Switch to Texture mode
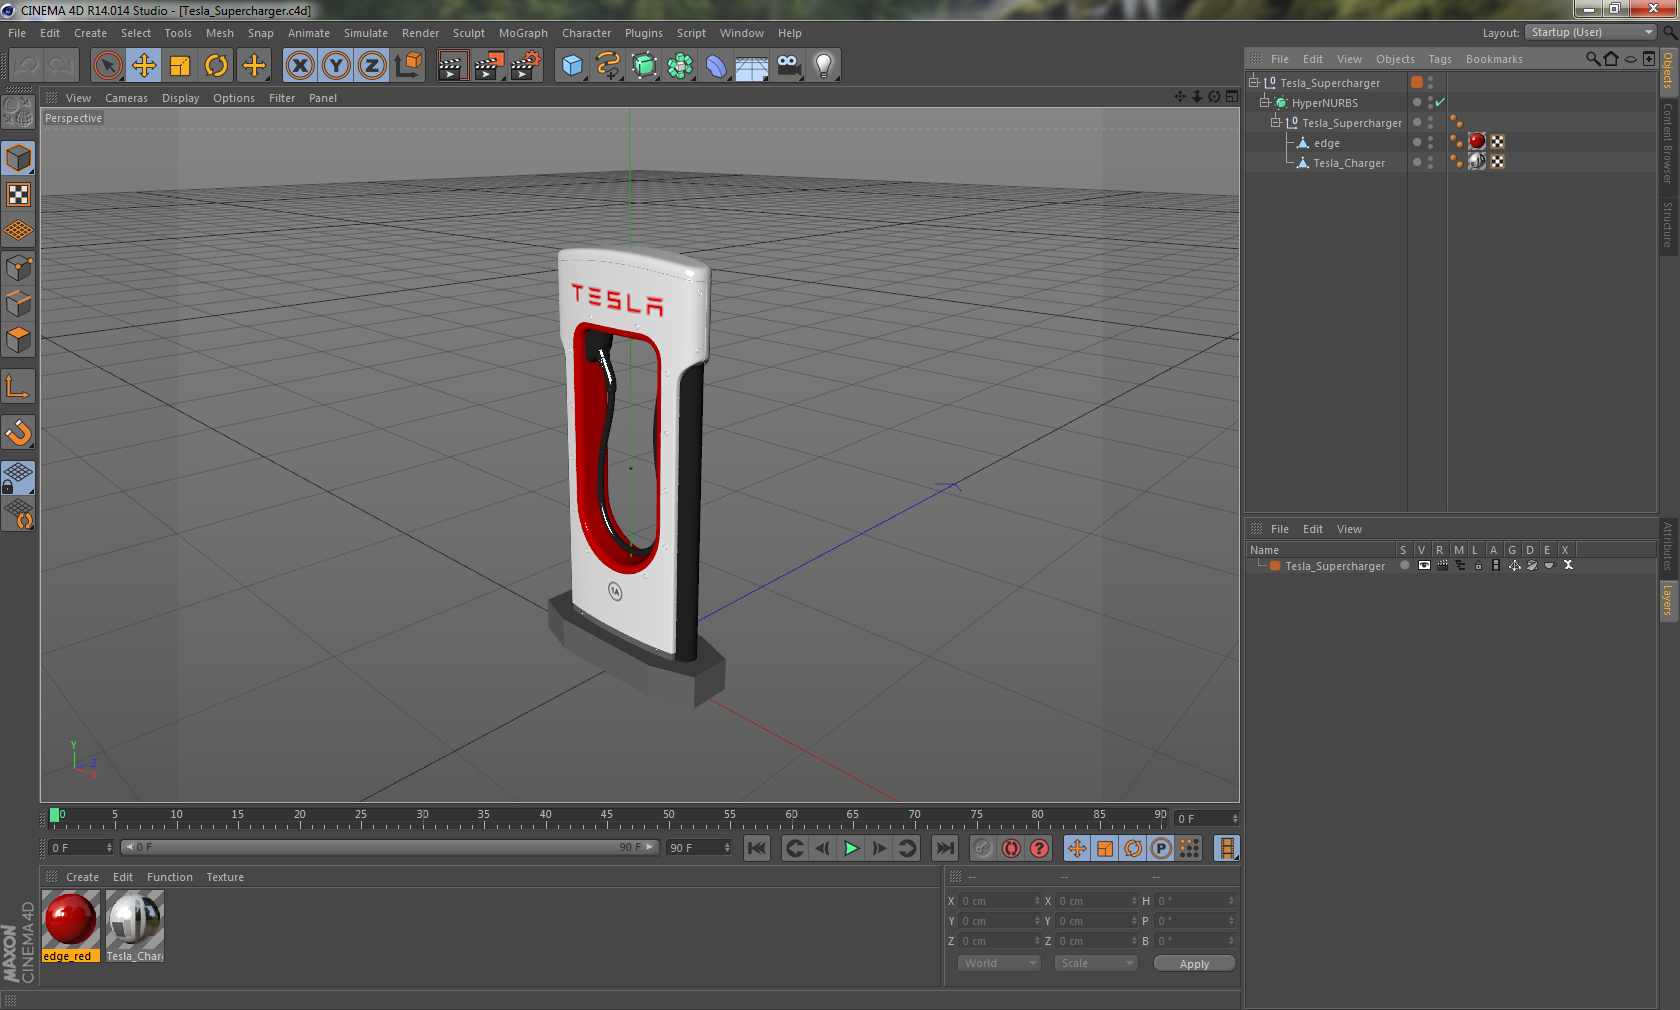The image size is (1680, 1010). tap(18, 194)
